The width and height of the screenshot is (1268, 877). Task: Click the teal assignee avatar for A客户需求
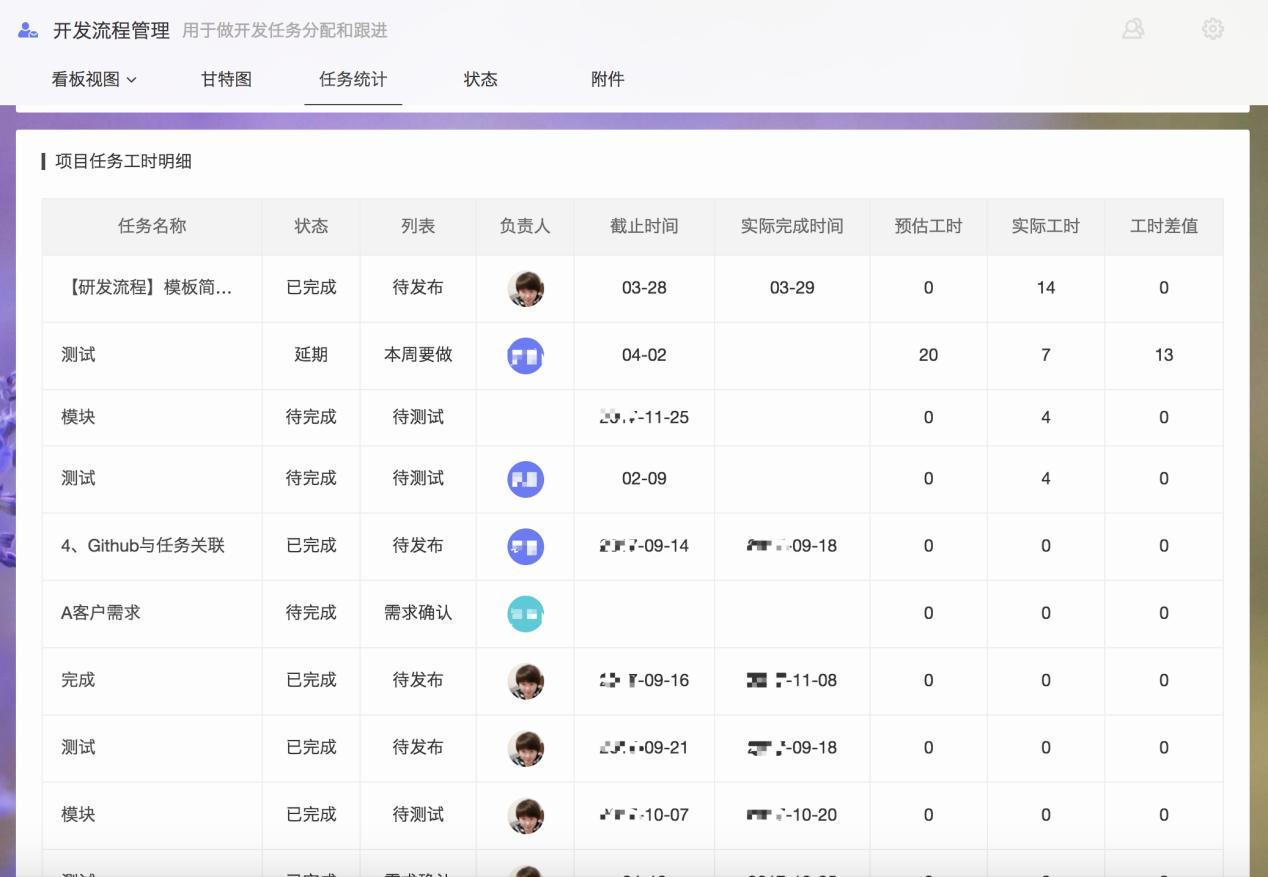point(525,613)
